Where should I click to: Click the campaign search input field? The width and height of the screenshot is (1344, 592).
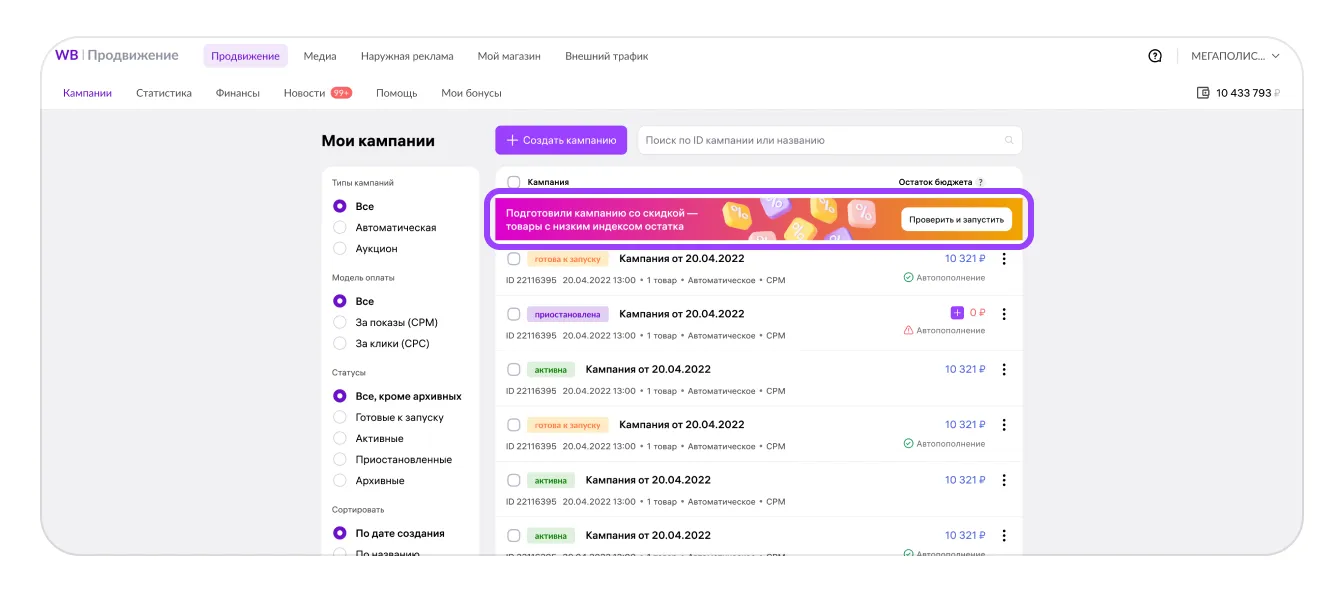(820, 141)
